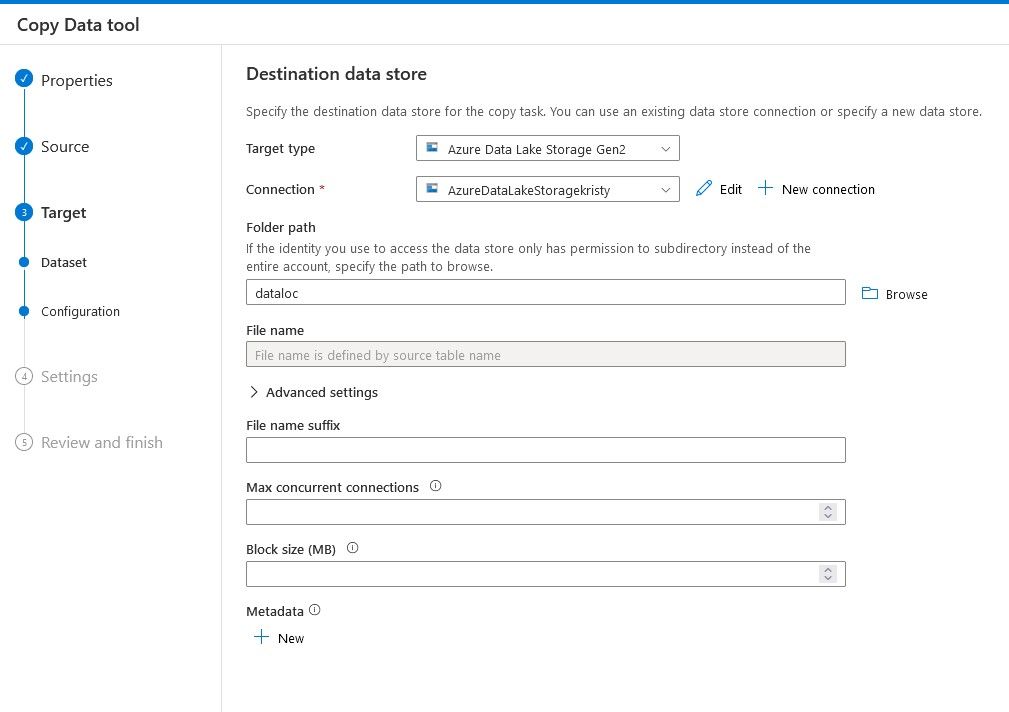Go to the Configuration sub-step
This screenshot has width=1009, height=712.
pos(80,311)
